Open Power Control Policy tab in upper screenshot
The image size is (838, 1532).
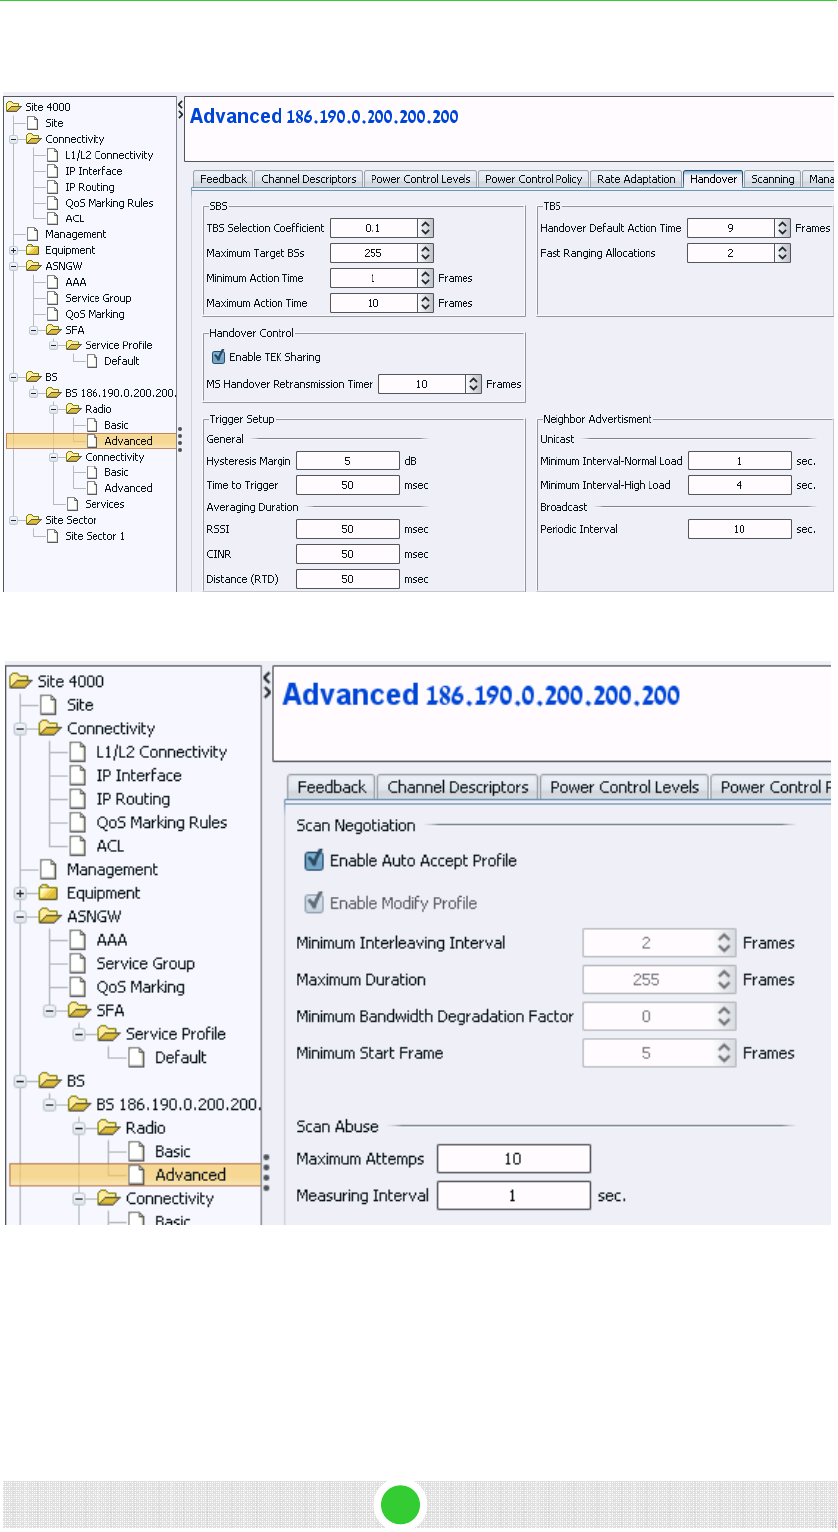click(534, 179)
